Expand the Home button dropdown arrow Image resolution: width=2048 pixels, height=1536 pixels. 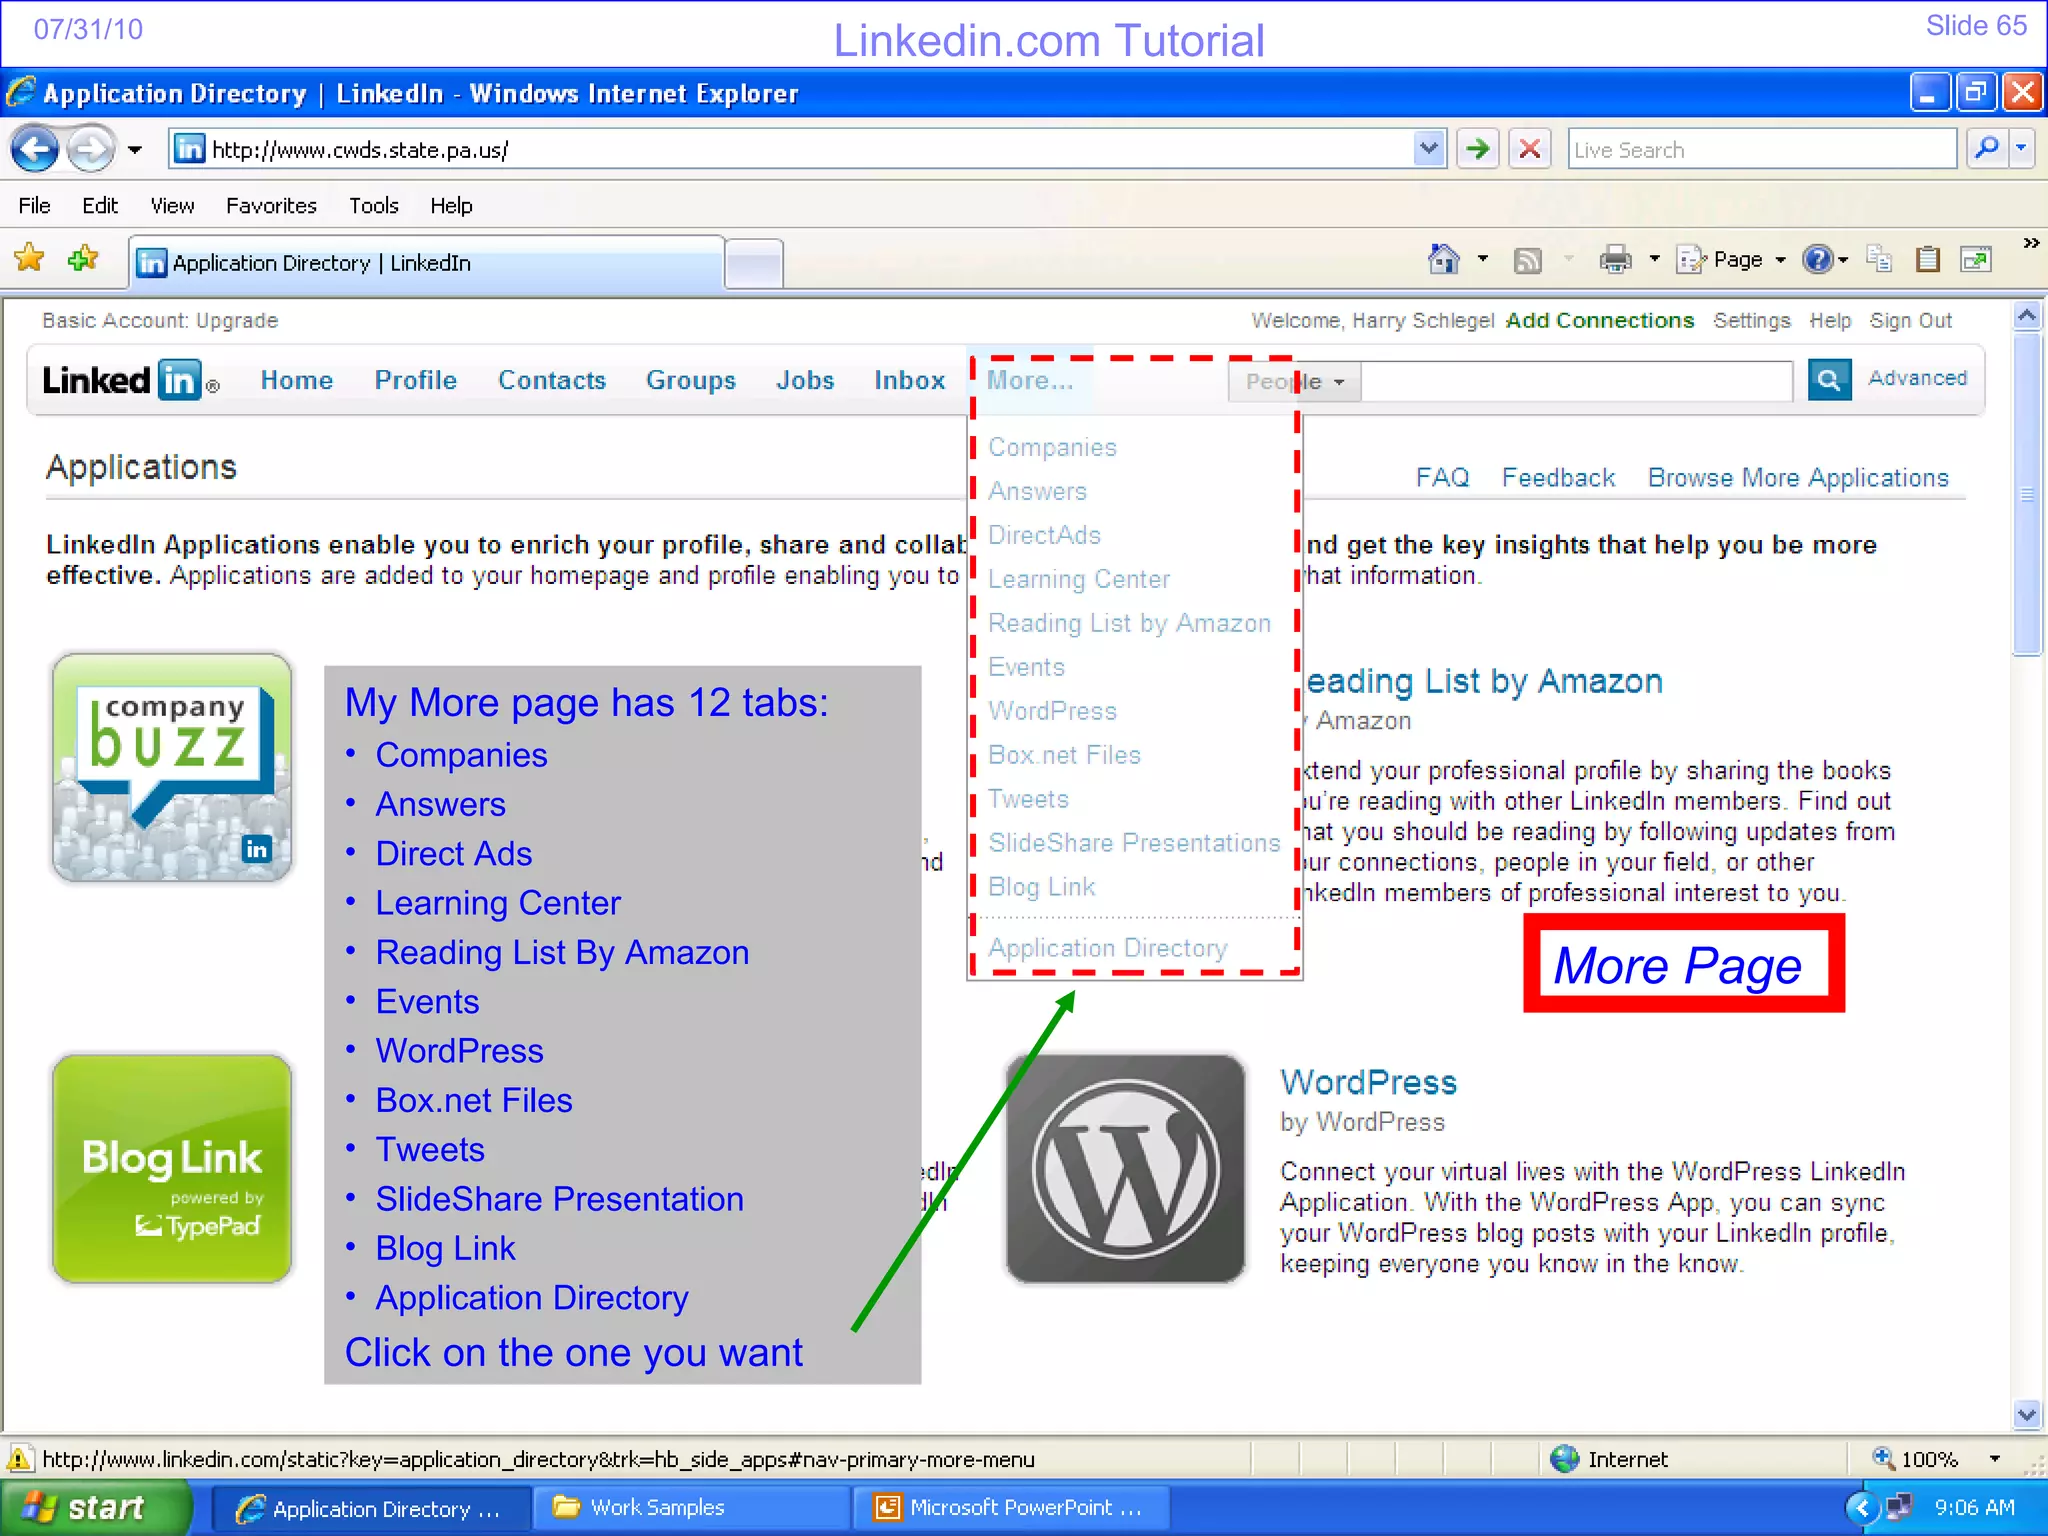1483,259
